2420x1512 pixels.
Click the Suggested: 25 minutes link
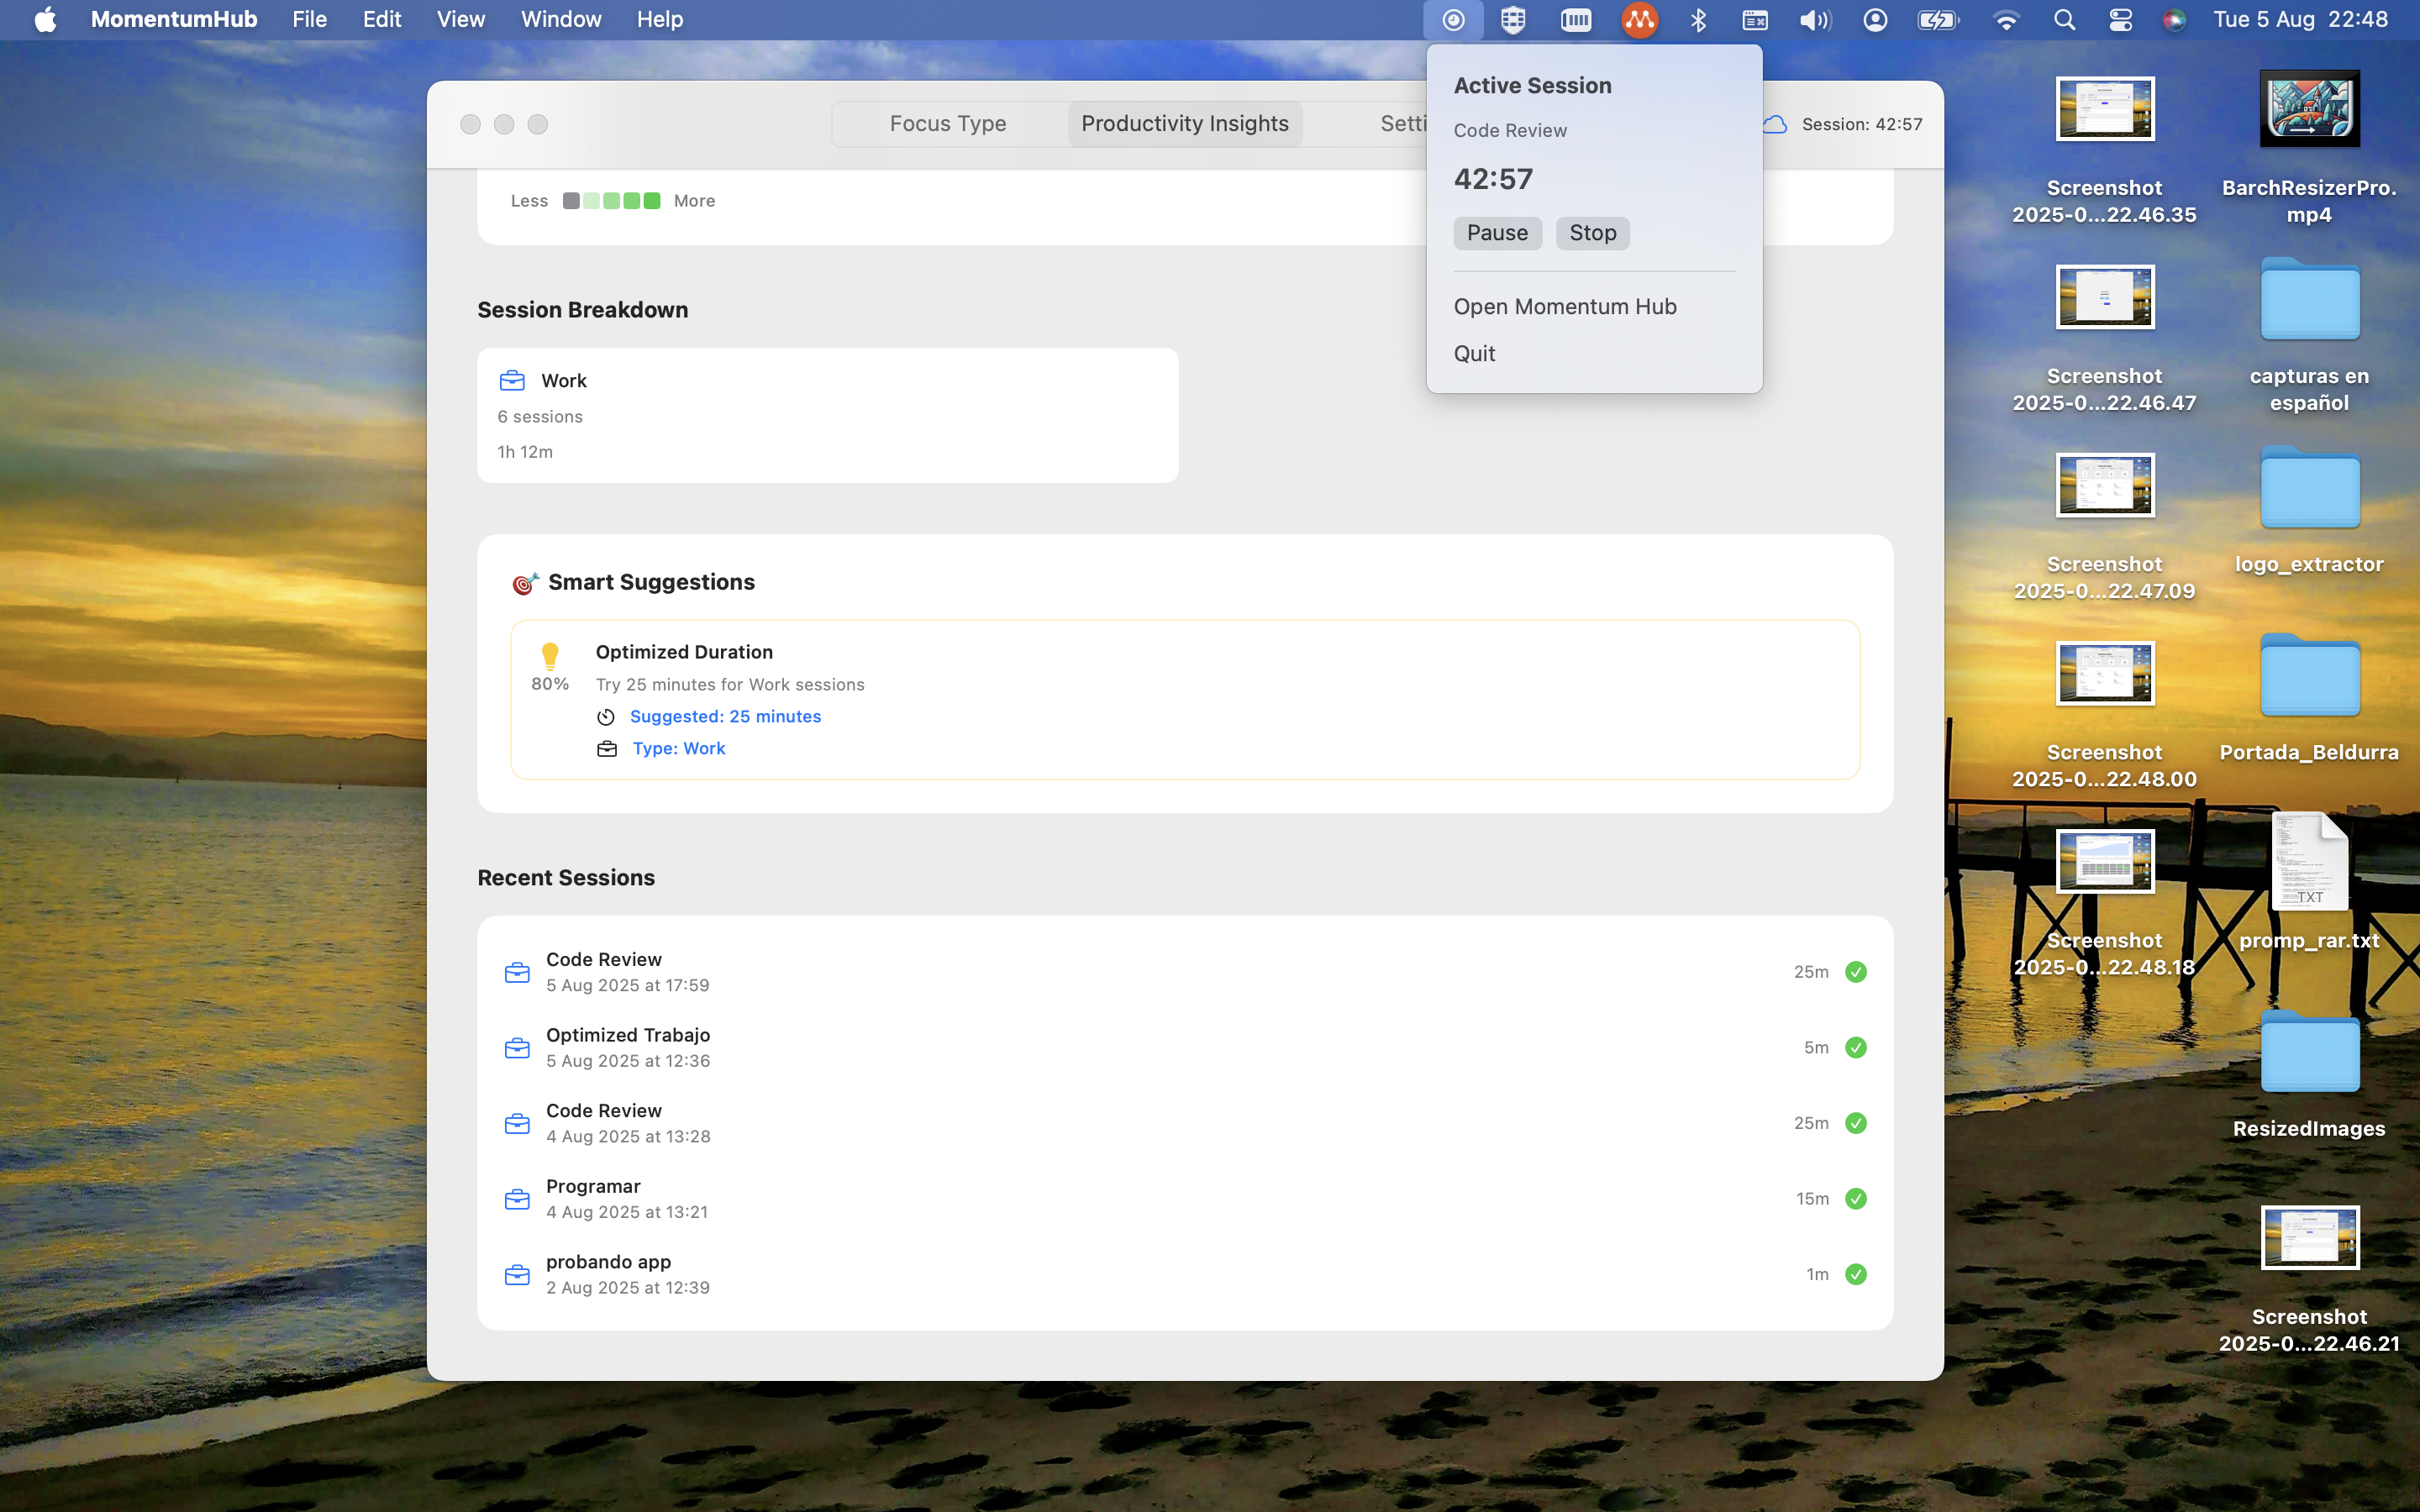click(725, 717)
